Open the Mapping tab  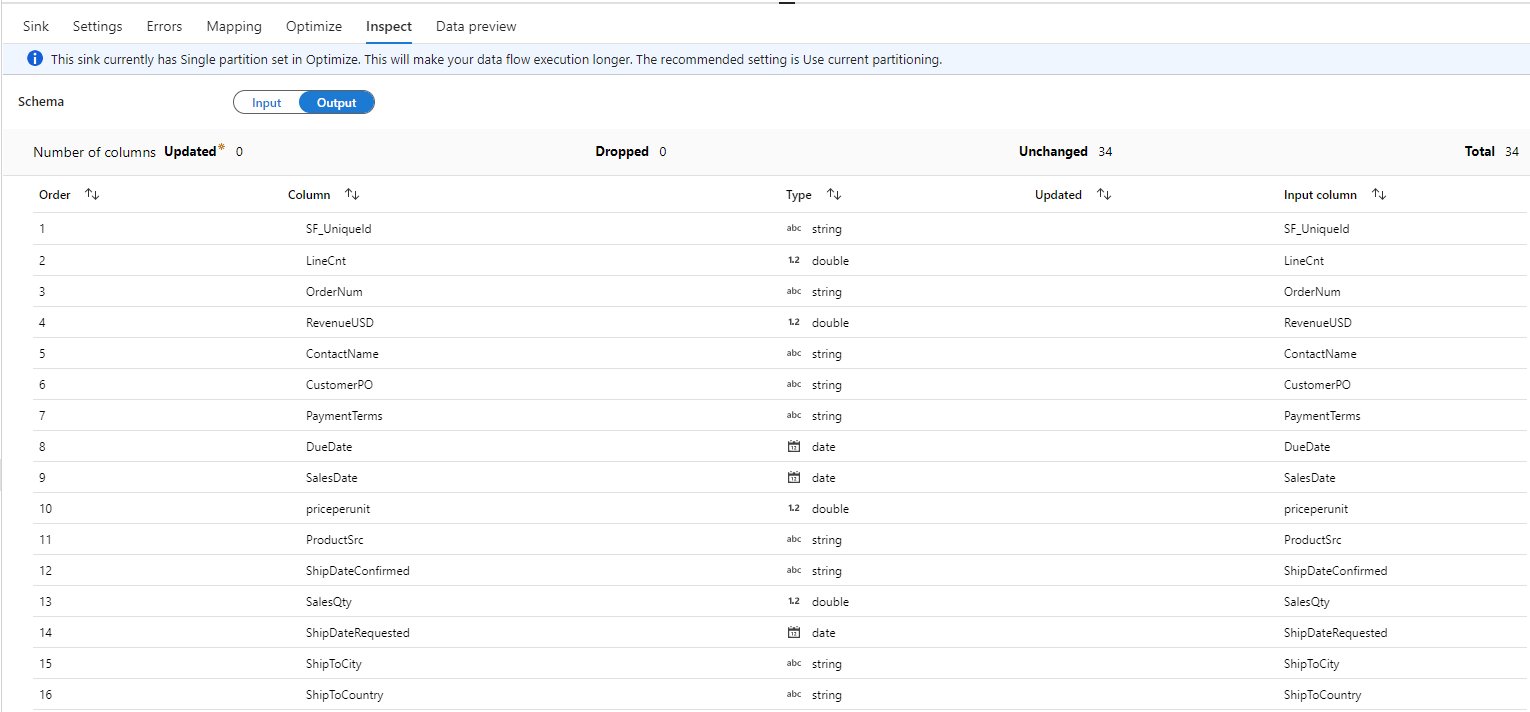point(234,27)
